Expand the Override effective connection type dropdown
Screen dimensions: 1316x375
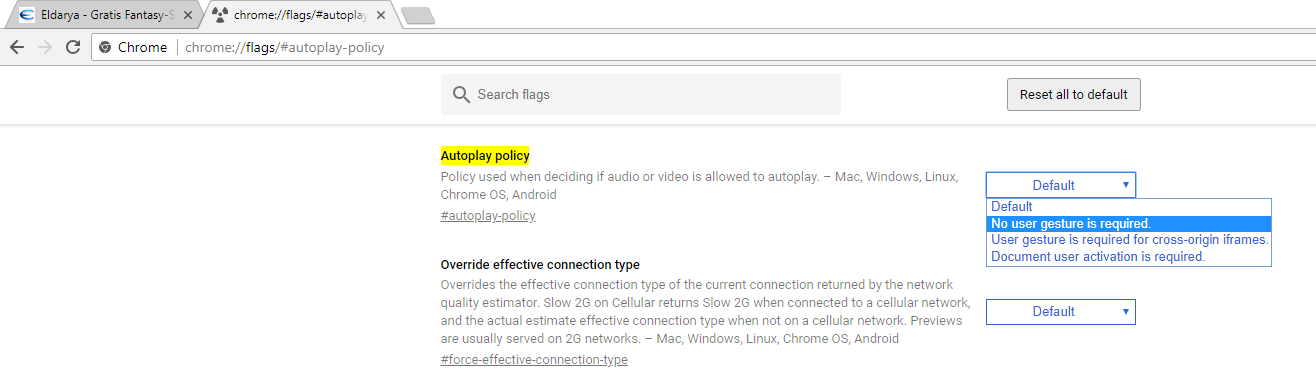(1061, 312)
